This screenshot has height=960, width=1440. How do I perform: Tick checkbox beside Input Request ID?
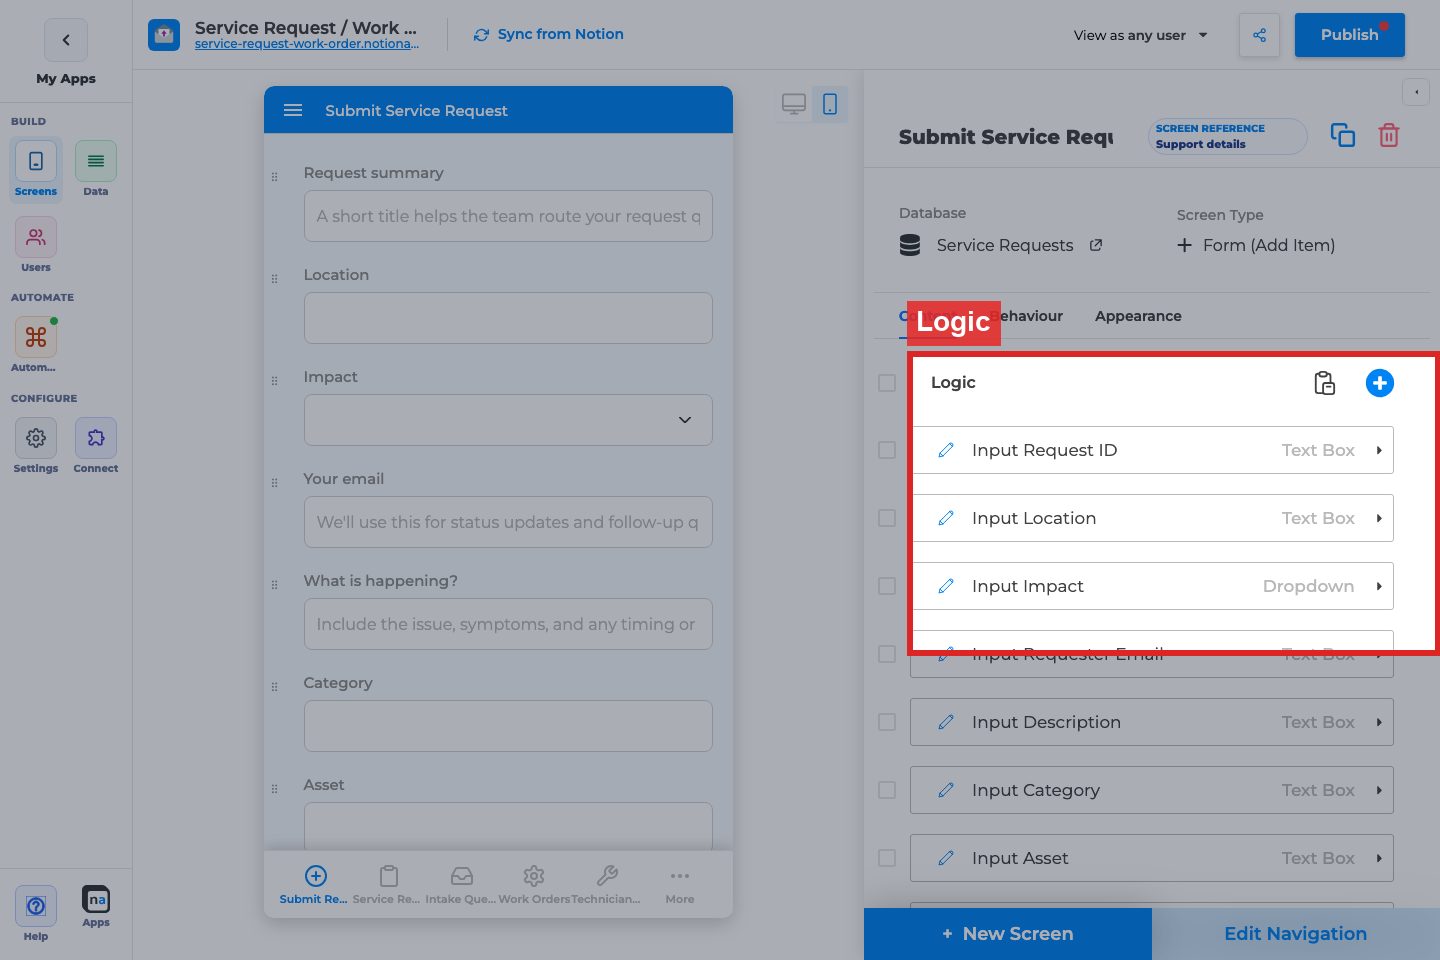pos(887,450)
